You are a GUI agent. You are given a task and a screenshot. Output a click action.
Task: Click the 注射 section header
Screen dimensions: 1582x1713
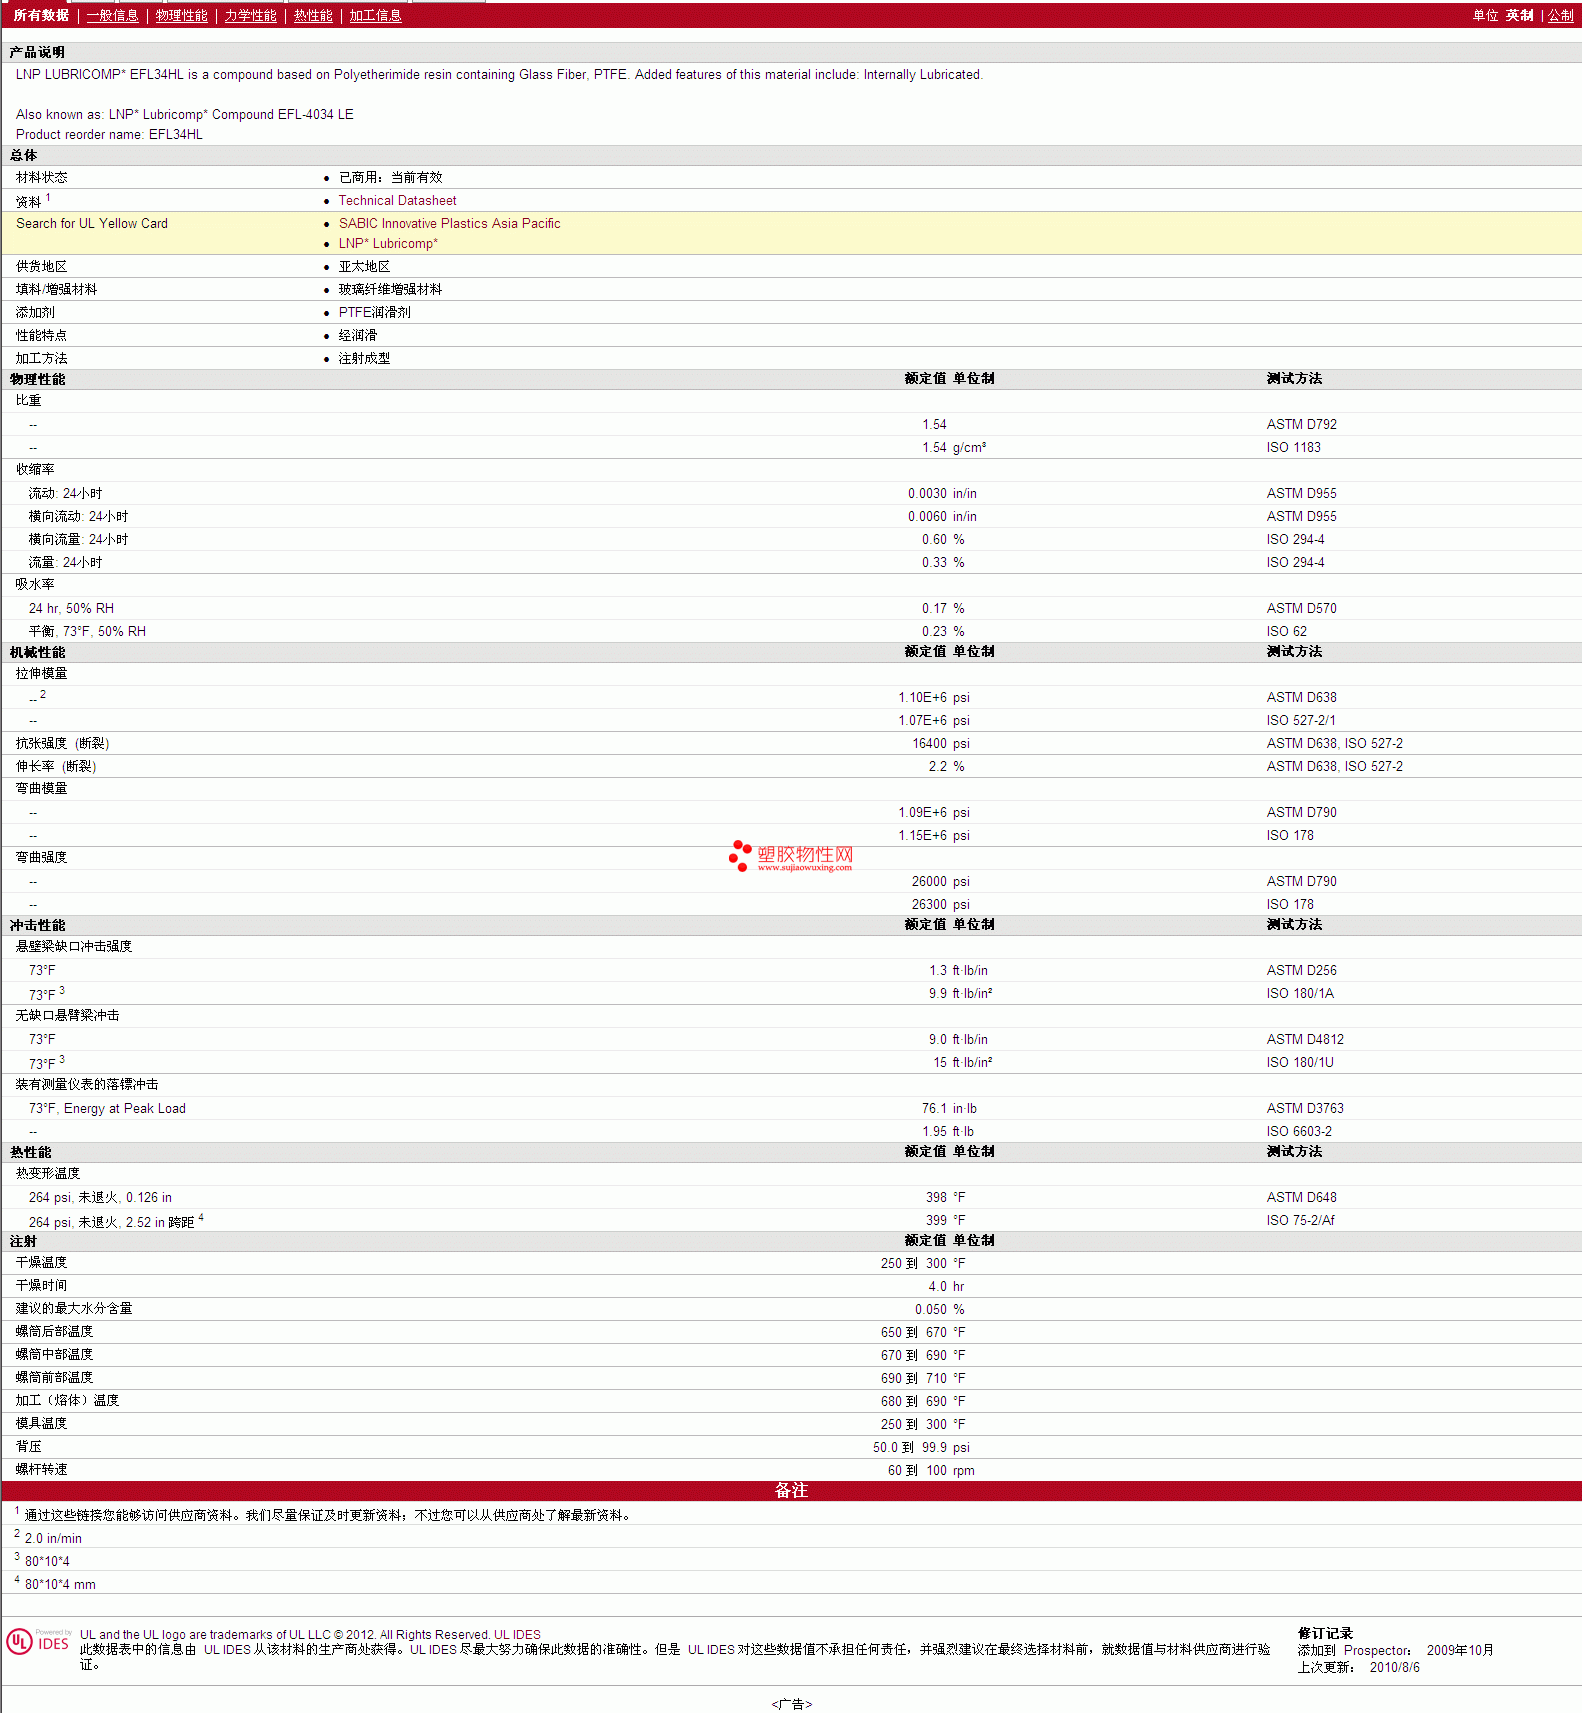click(x=23, y=1242)
